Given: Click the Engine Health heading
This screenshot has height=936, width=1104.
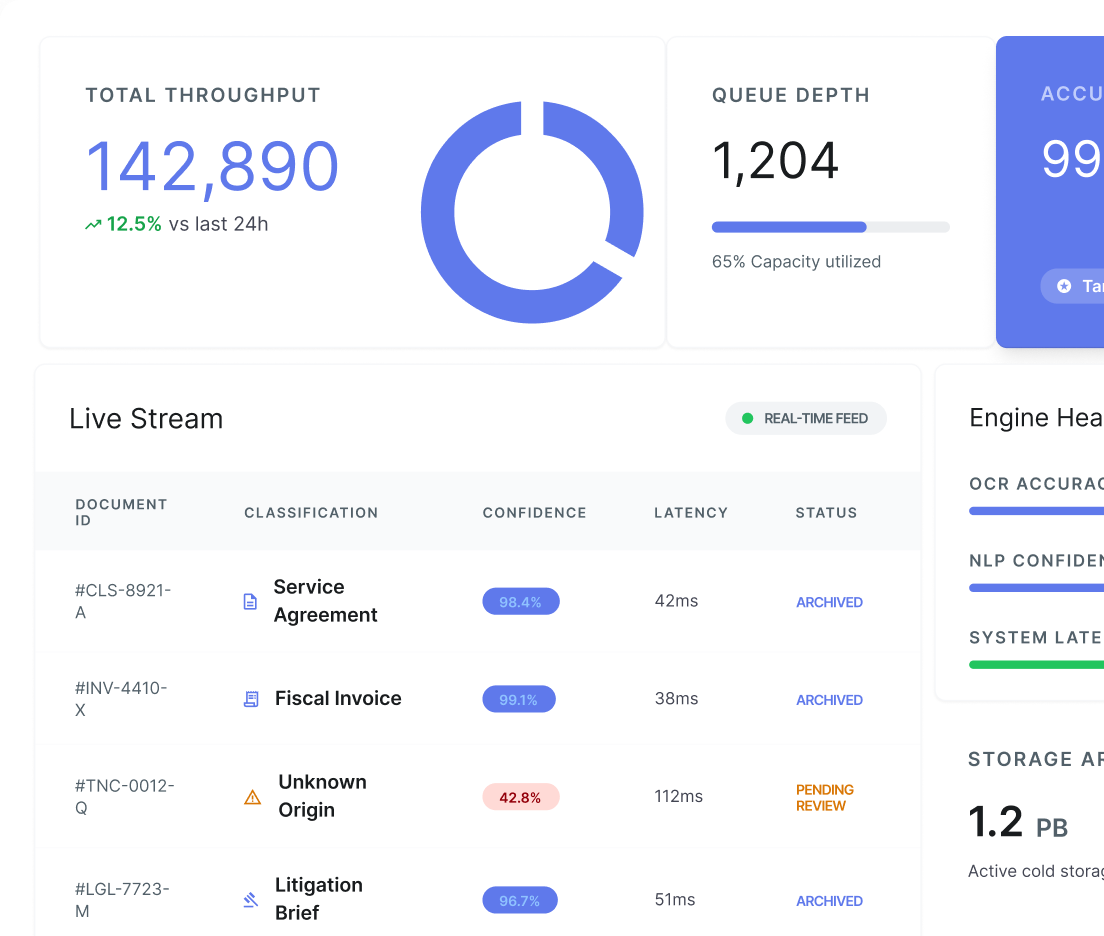Looking at the screenshot, I should [x=1036, y=418].
